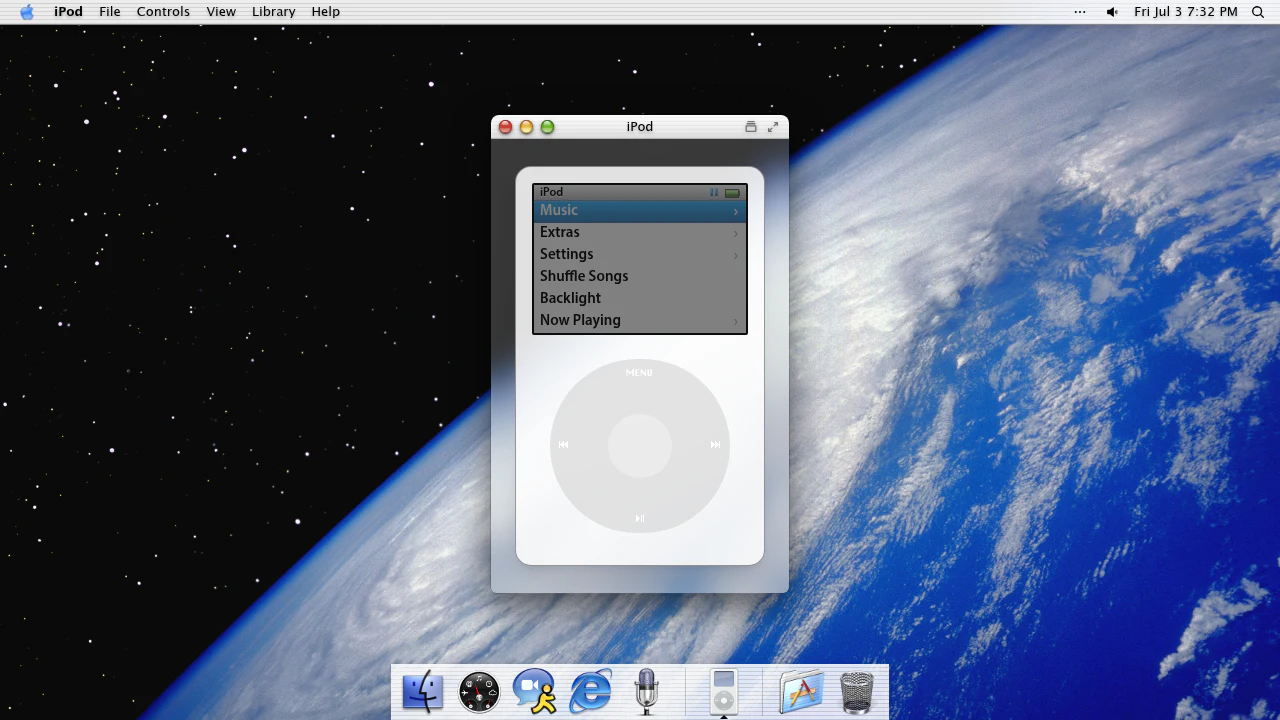Viewport: 1280px width, 720px height.
Task: Select Shuffle Songs on iPod screen
Action: pos(640,276)
